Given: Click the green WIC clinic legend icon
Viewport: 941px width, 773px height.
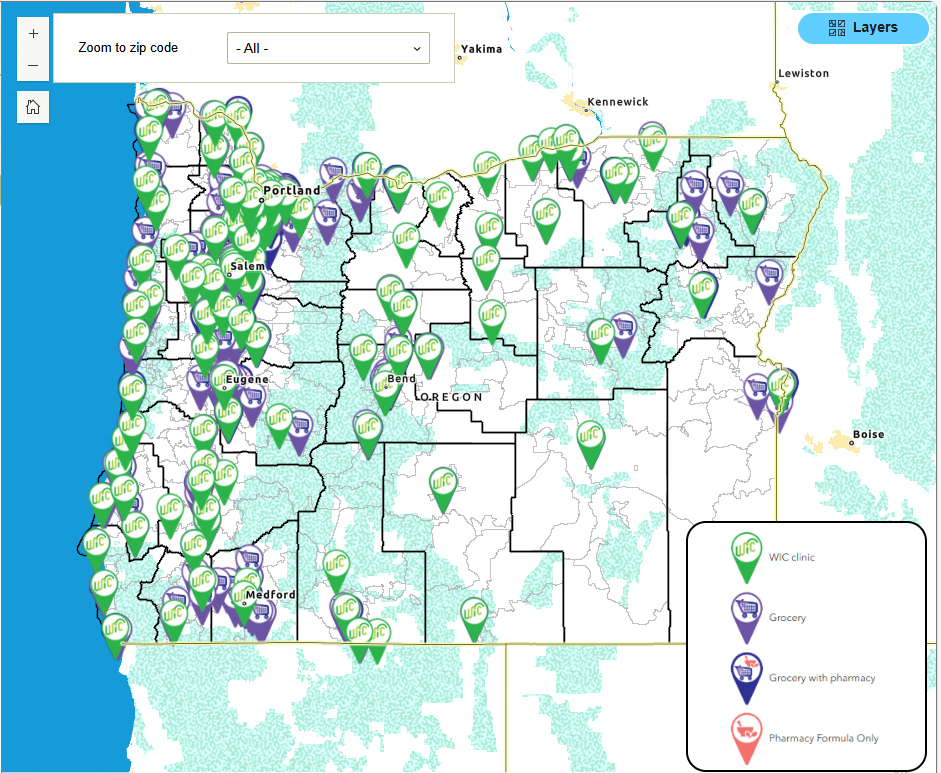Looking at the screenshot, I should pos(747,558).
